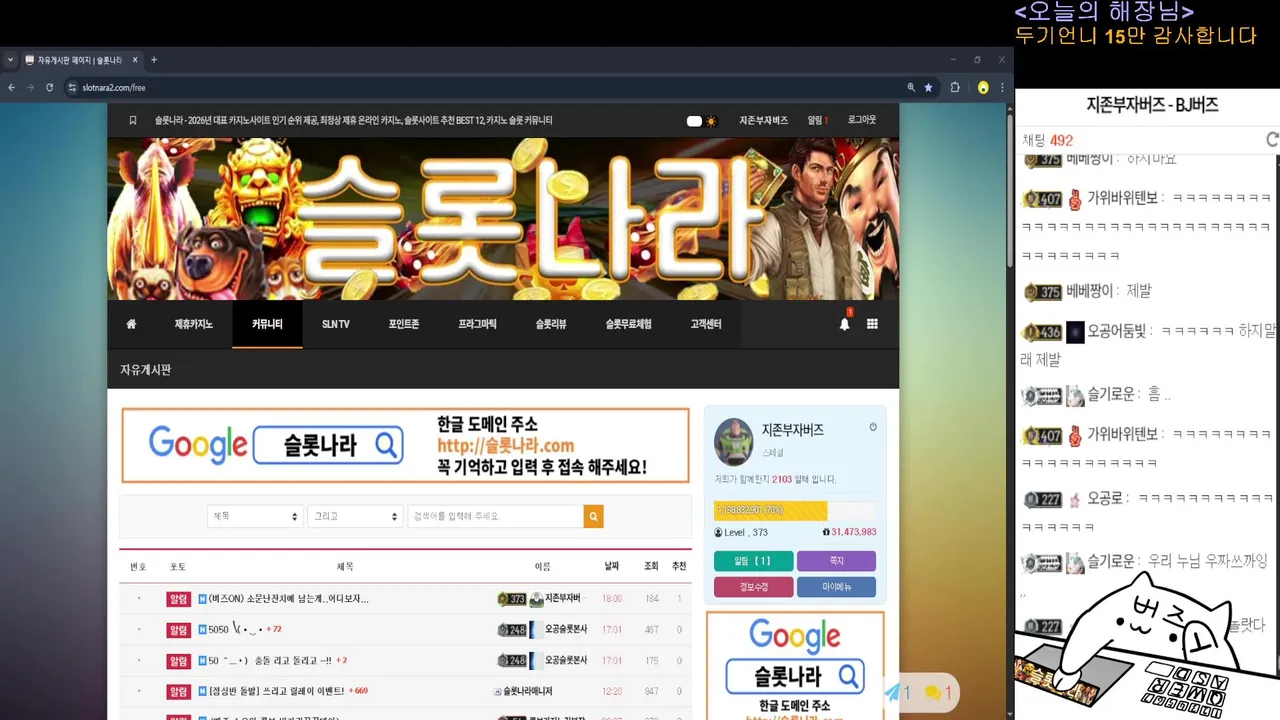Go forward with the browser forward arrow
Screen dimensions: 1280x720
tap(30, 88)
